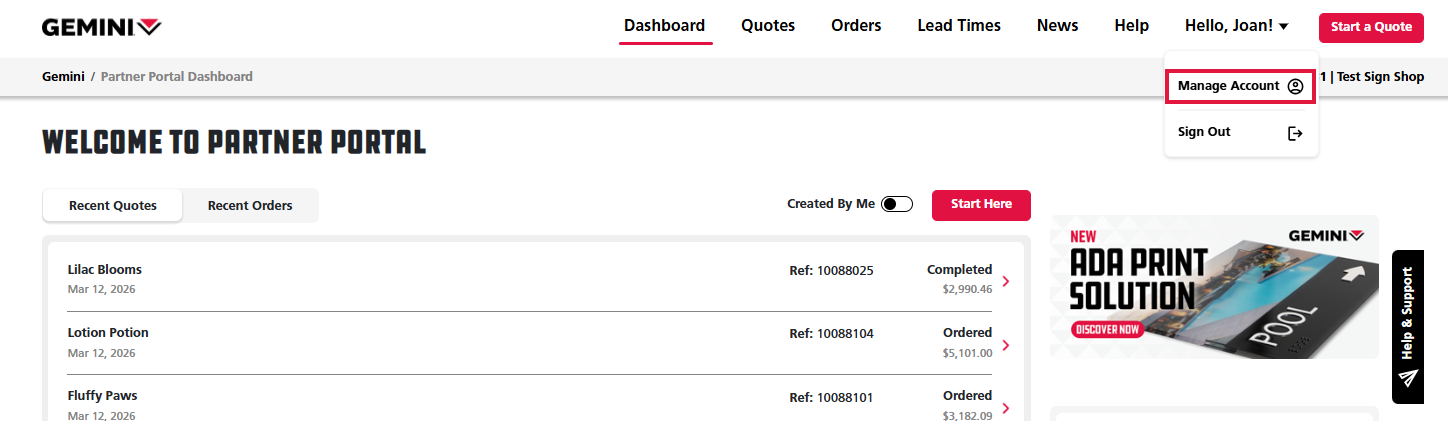Toggle the Created By Me switch
This screenshot has height=421, width=1448.
[896, 204]
